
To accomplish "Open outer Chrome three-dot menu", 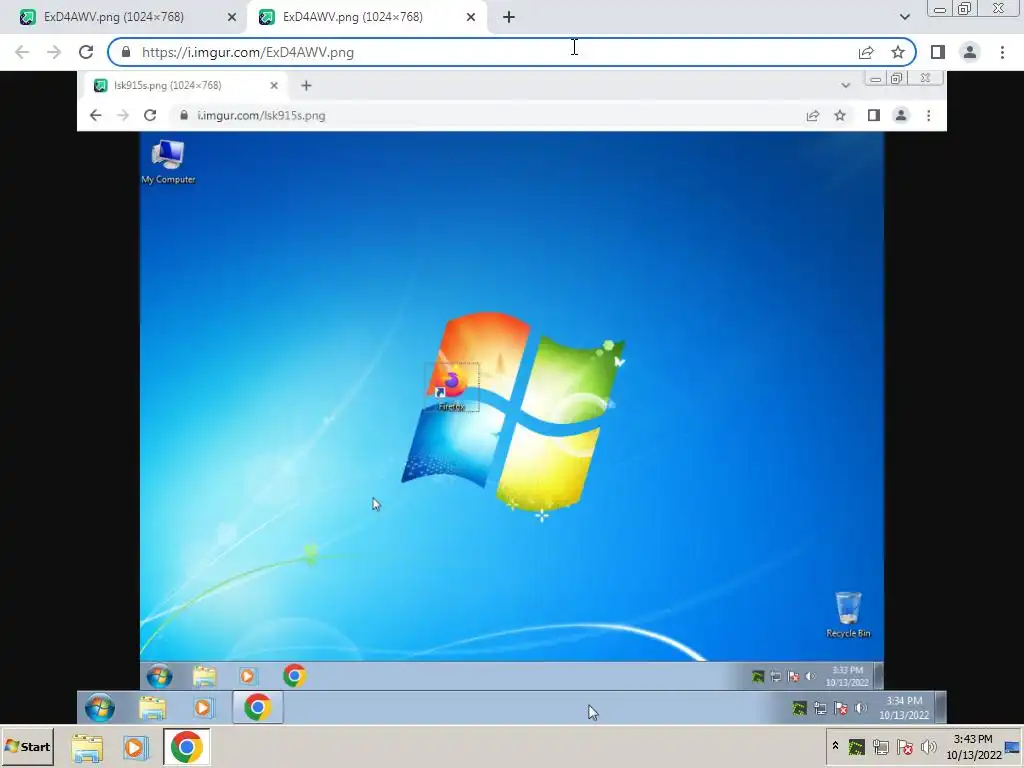I will point(1002,52).
